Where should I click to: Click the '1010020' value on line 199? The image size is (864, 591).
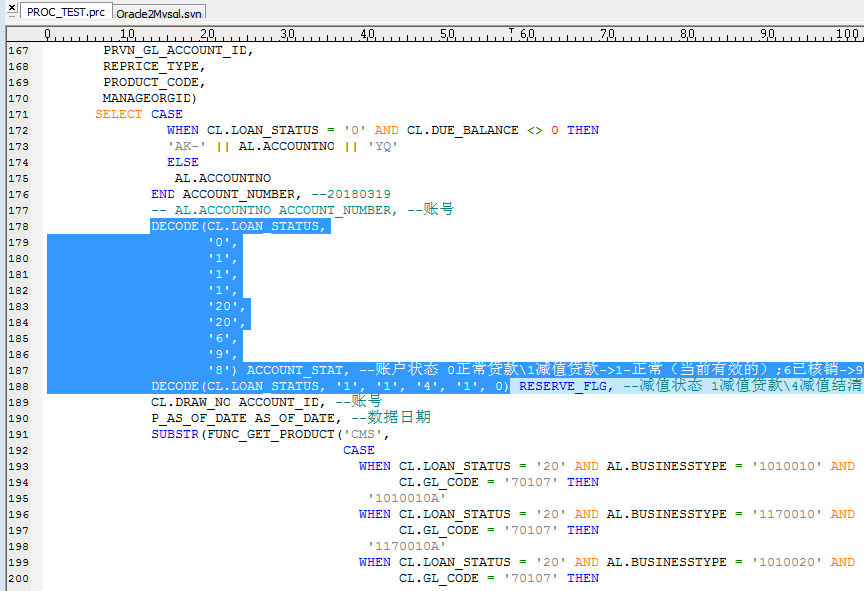pos(786,562)
